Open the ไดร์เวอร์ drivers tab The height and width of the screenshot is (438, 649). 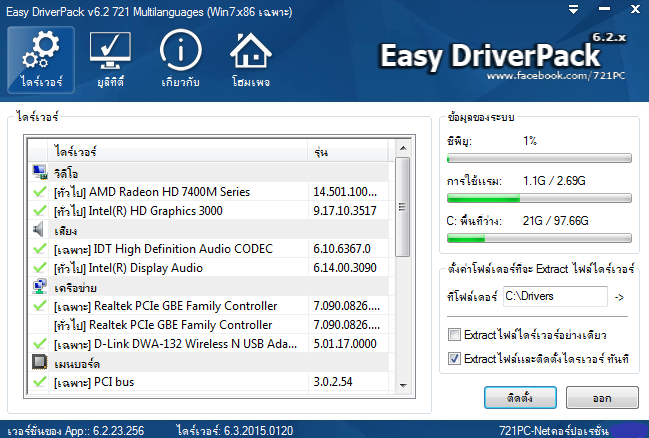point(41,60)
